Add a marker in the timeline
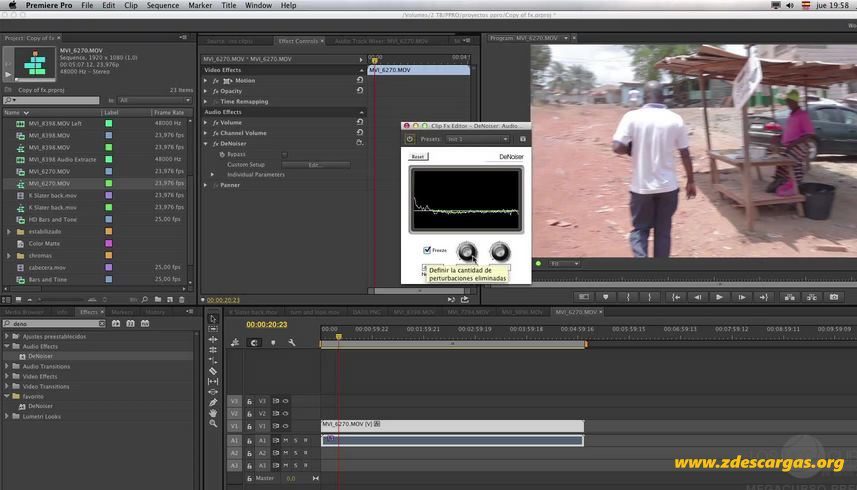Viewport: 857px width, 490px height. click(273, 343)
